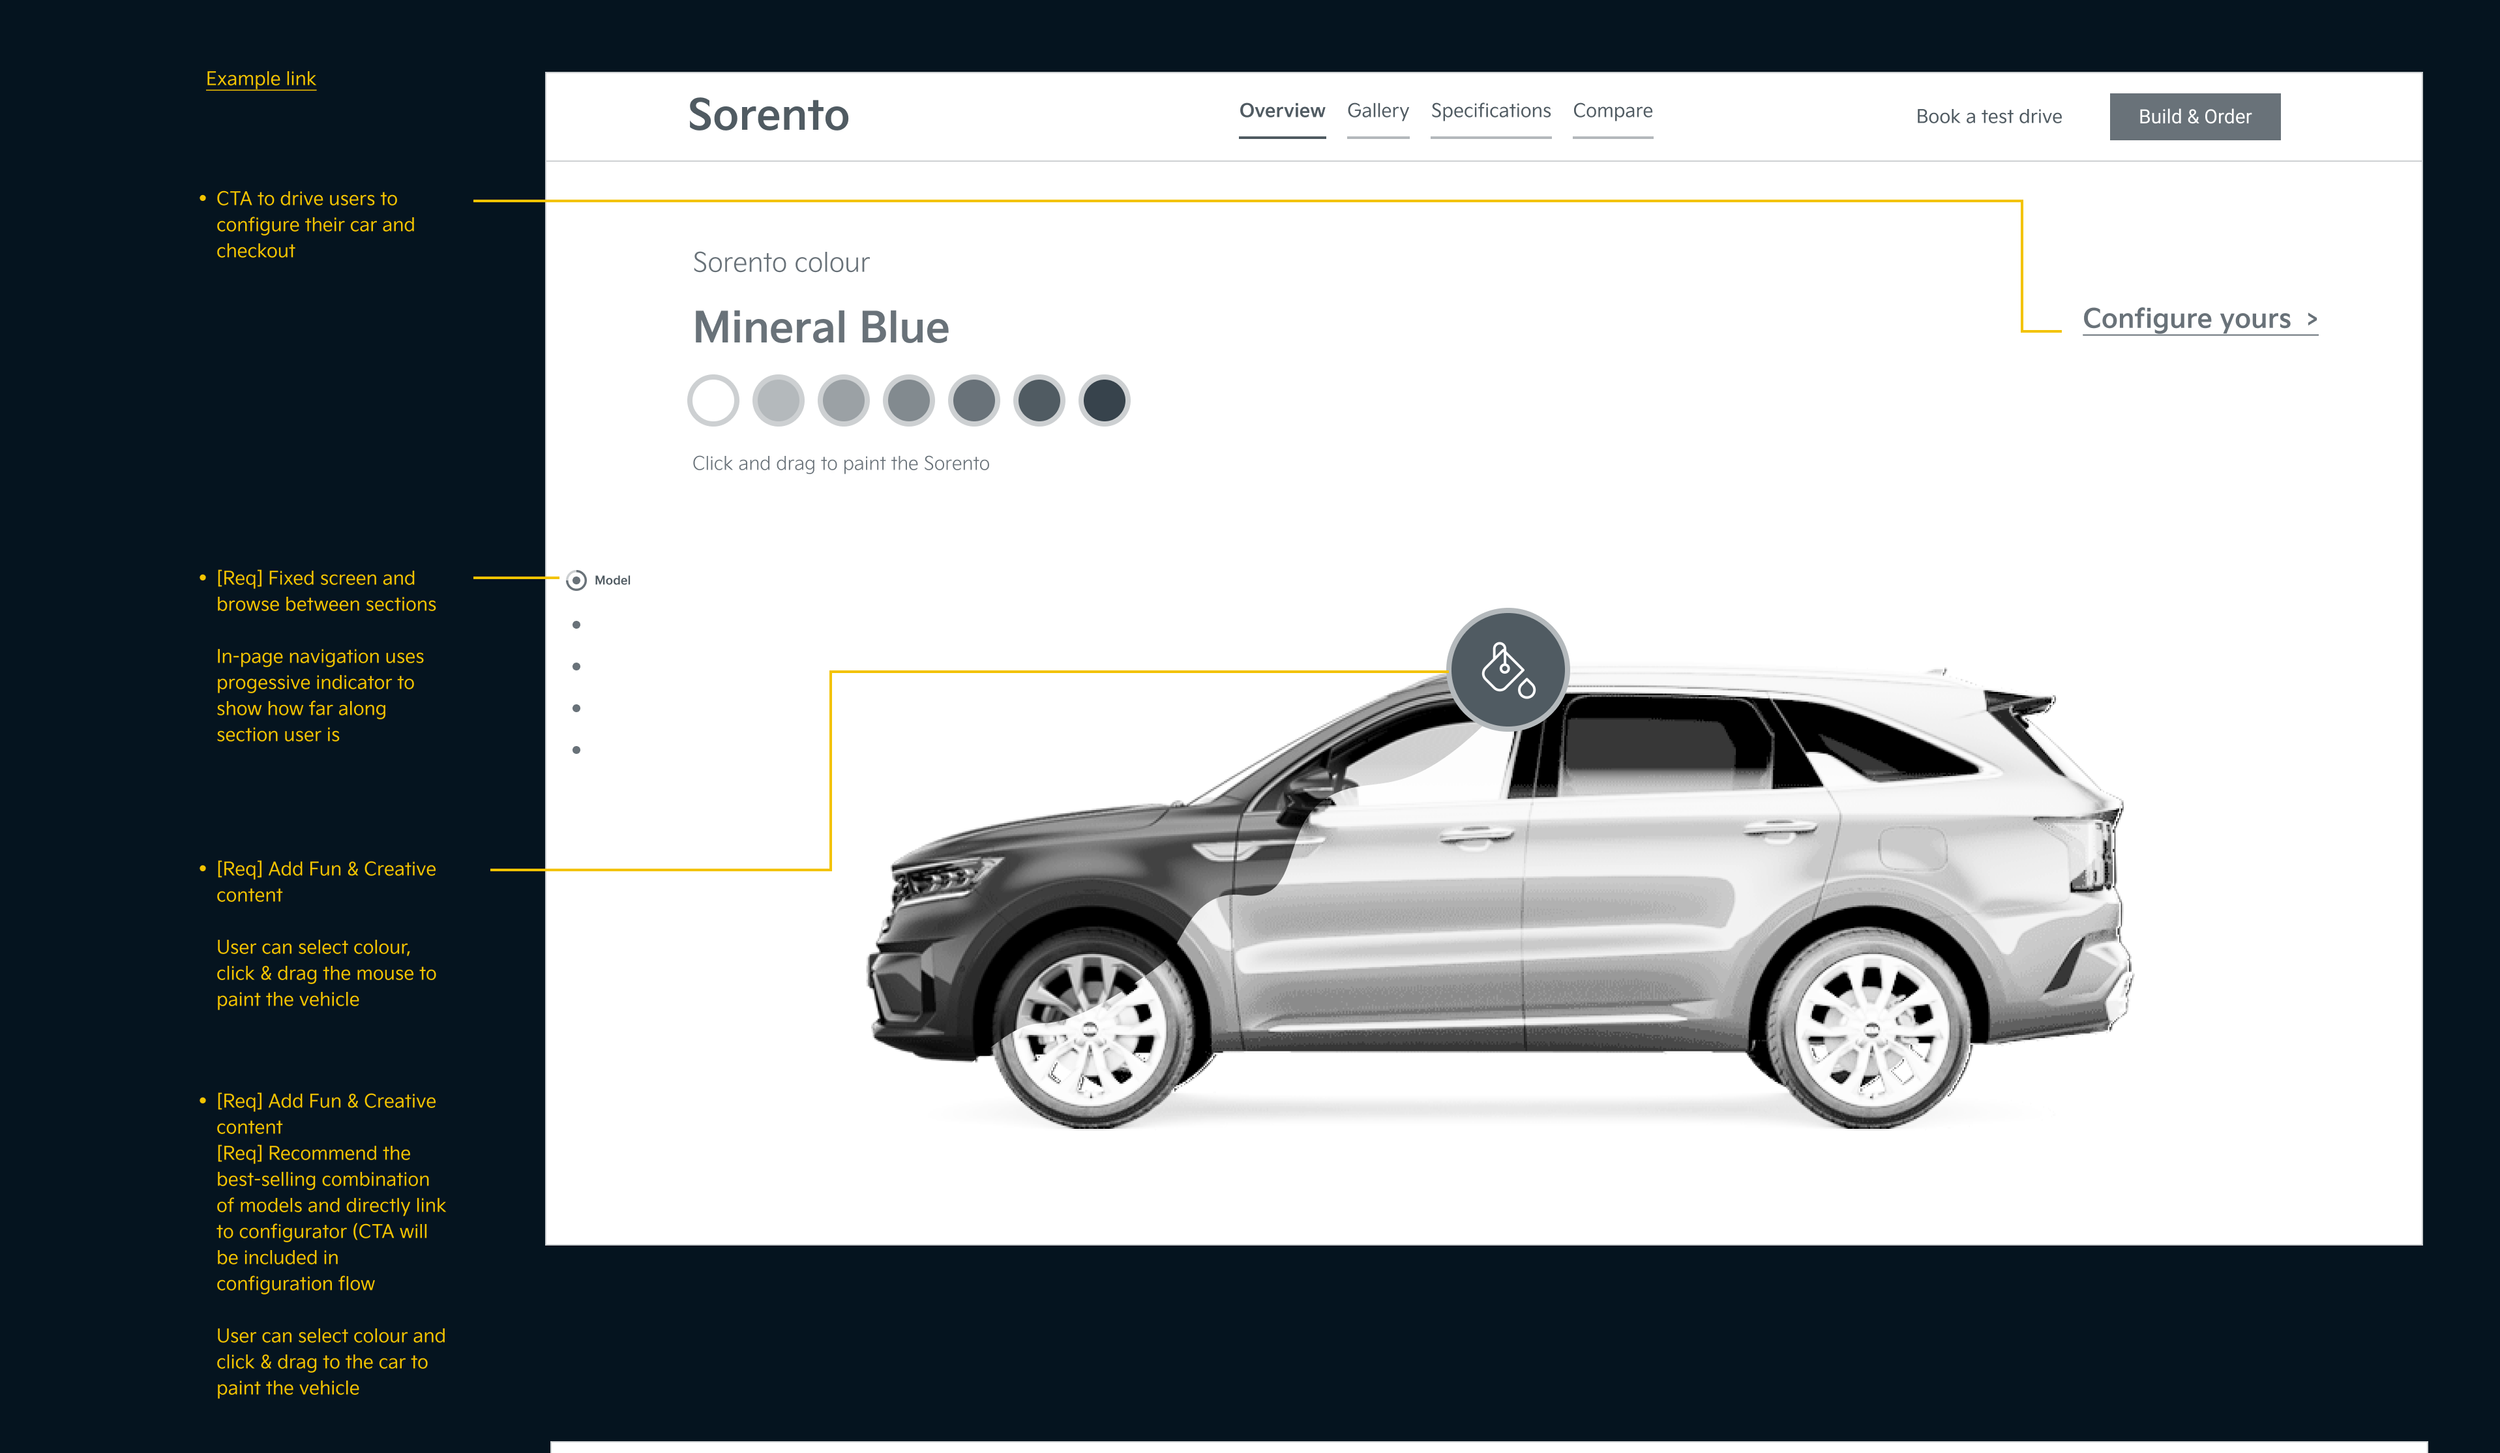Screen dimensions: 2500x1453
Task: Click the Book a test drive link
Action: tap(1988, 117)
